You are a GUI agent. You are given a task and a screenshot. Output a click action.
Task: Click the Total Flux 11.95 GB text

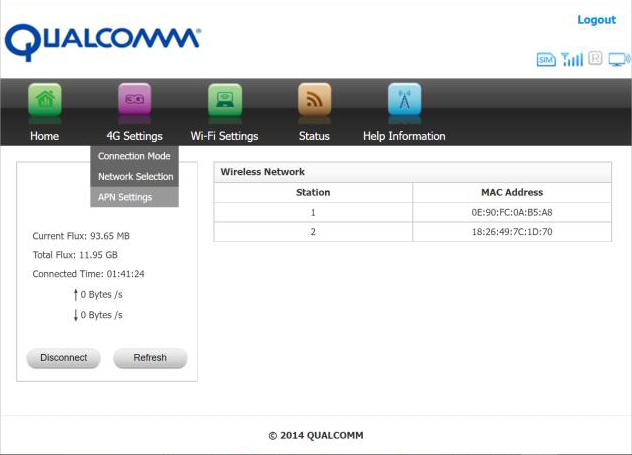(x=75, y=255)
